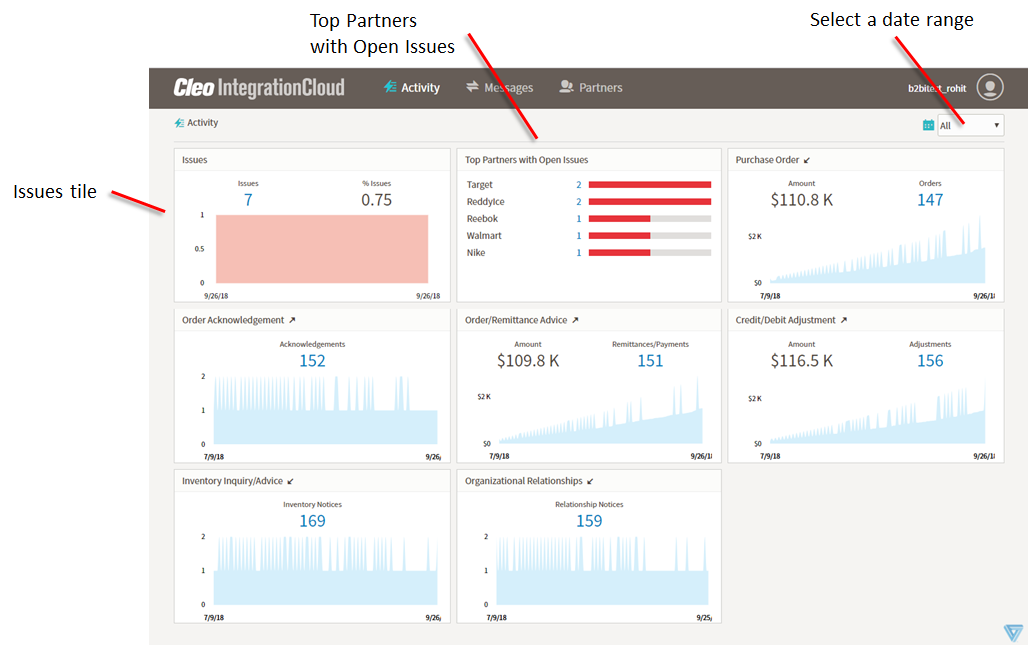The image size is (1028, 645).
Task: Switch to the Messages tab
Action: coord(499,88)
